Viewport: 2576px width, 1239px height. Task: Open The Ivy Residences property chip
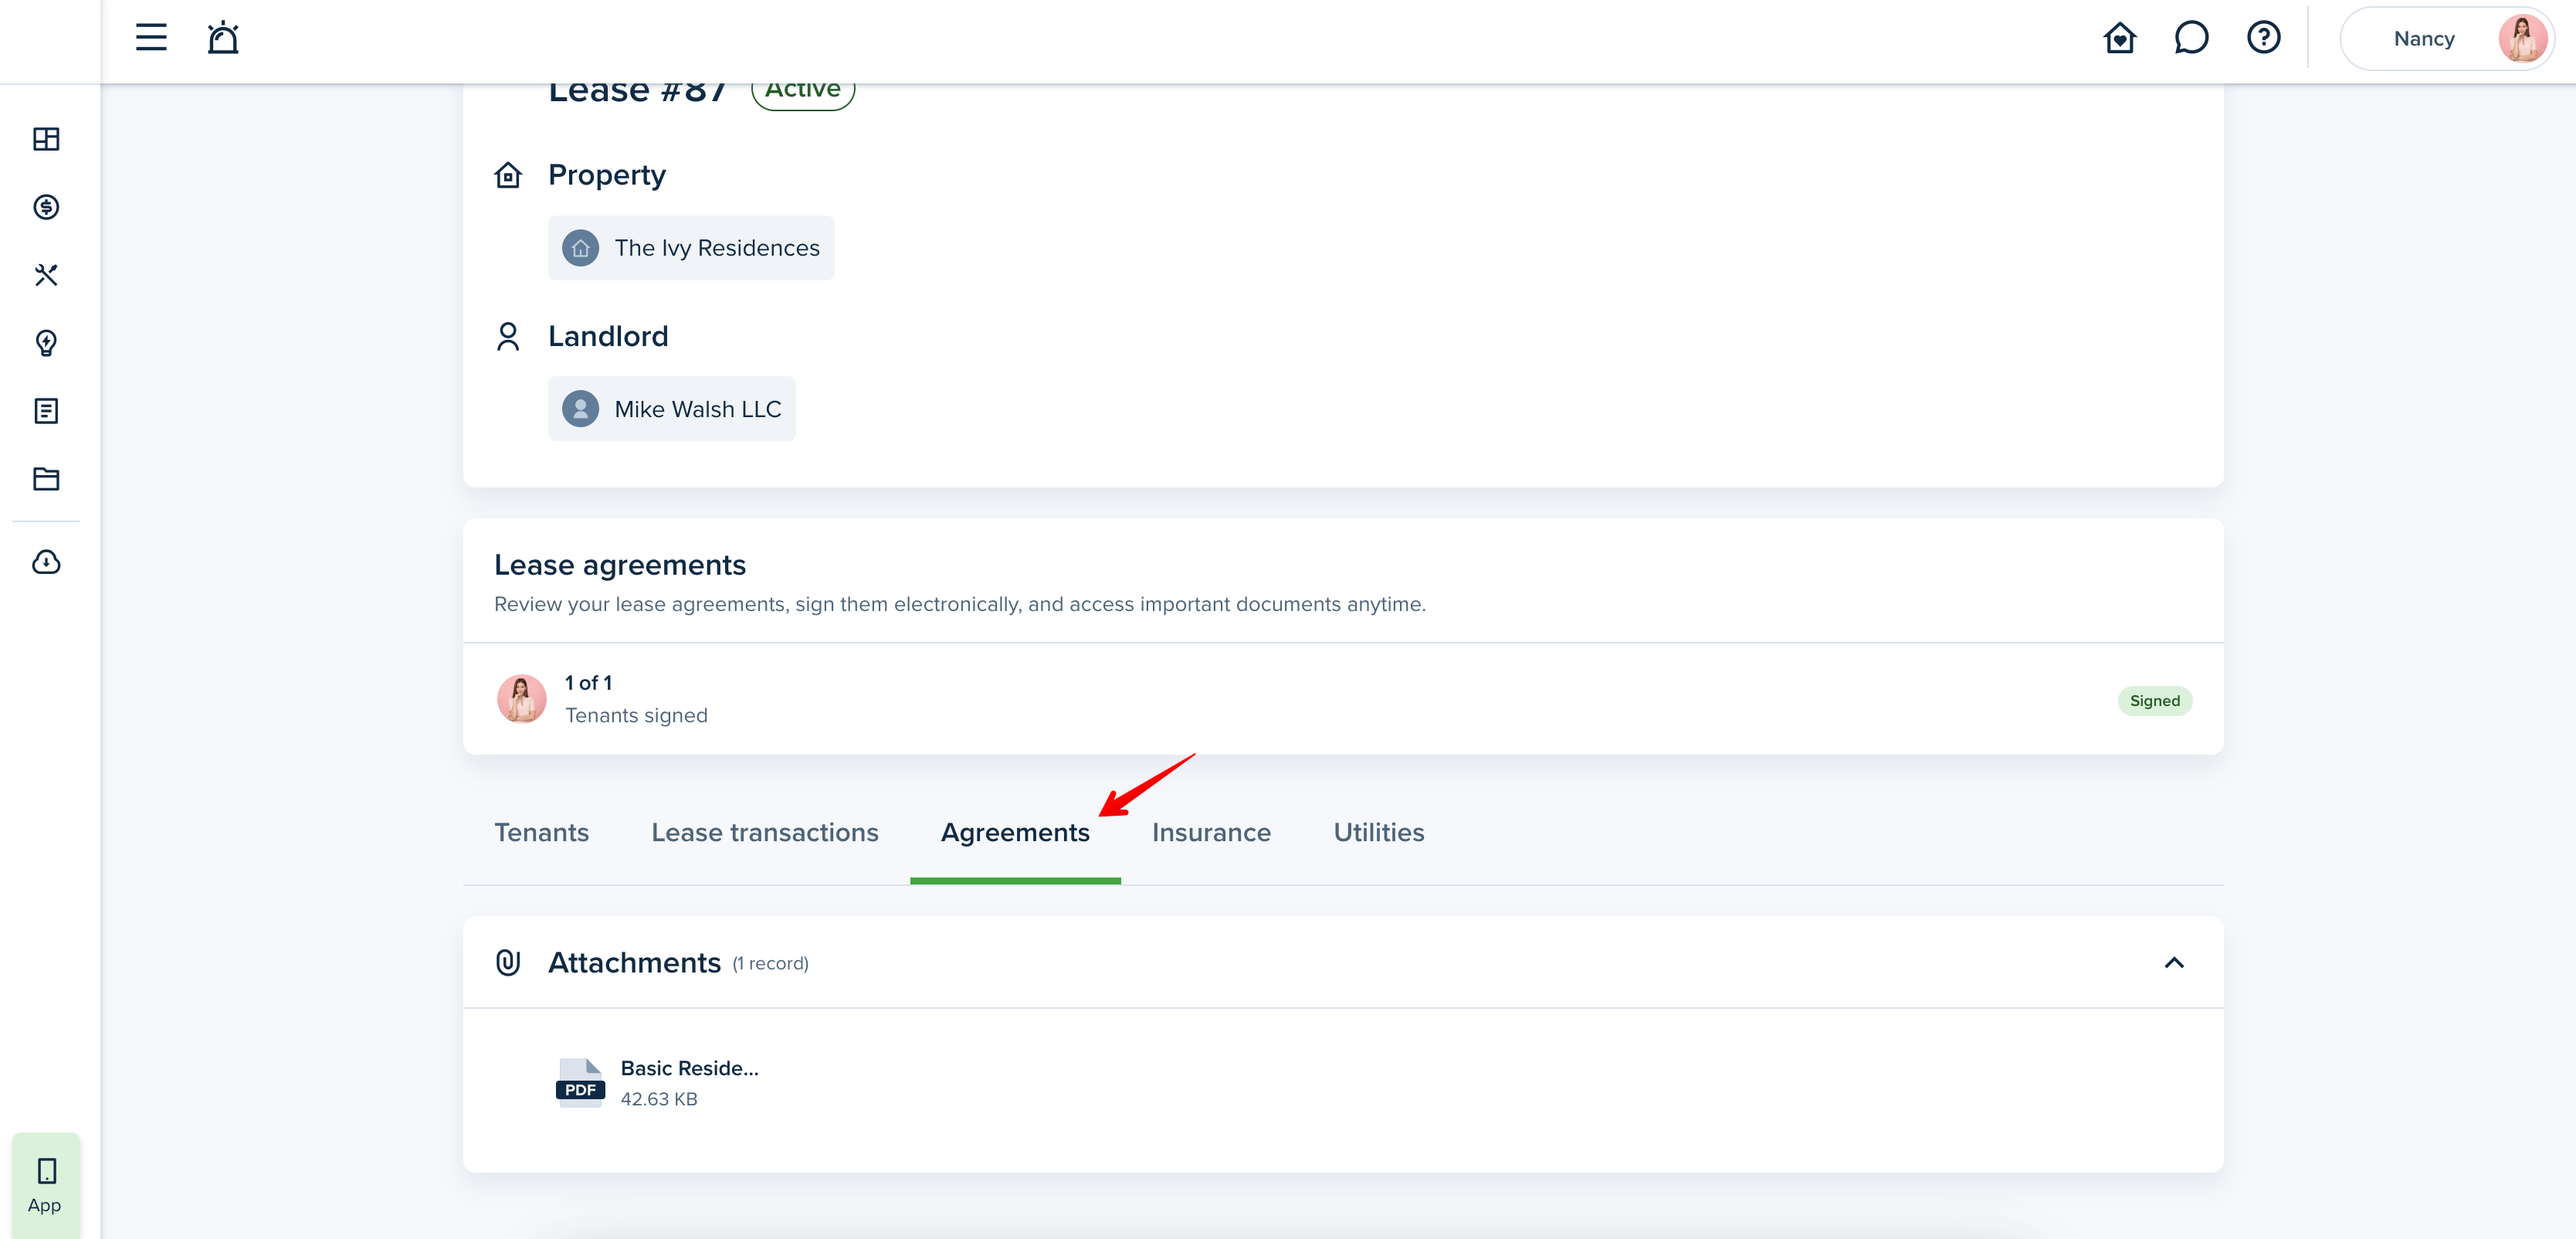pyautogui.click(x=691, y=248)
